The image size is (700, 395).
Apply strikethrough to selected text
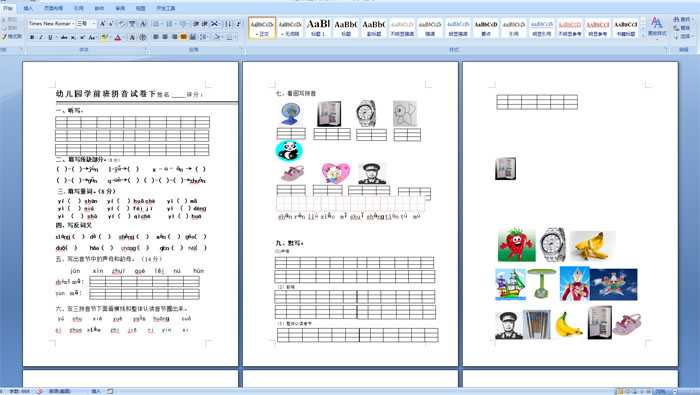click(64, 37)
